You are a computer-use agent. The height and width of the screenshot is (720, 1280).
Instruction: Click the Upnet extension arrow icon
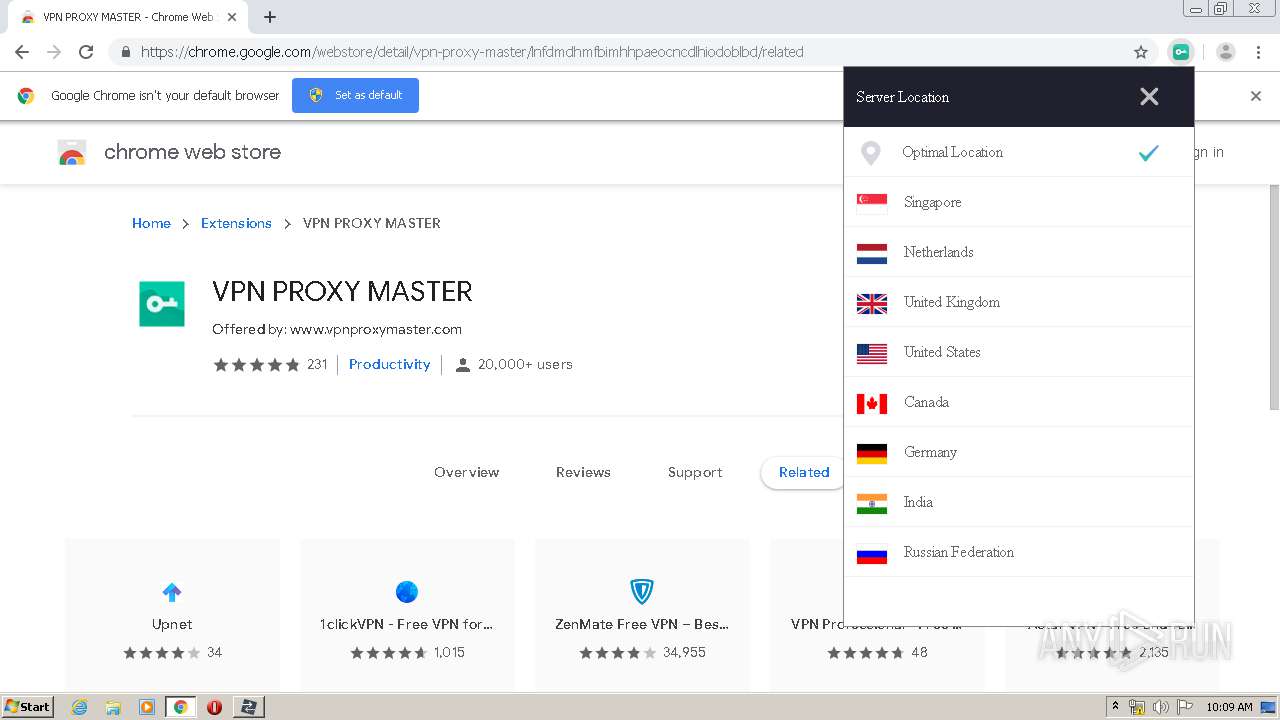tap(172, 592)
